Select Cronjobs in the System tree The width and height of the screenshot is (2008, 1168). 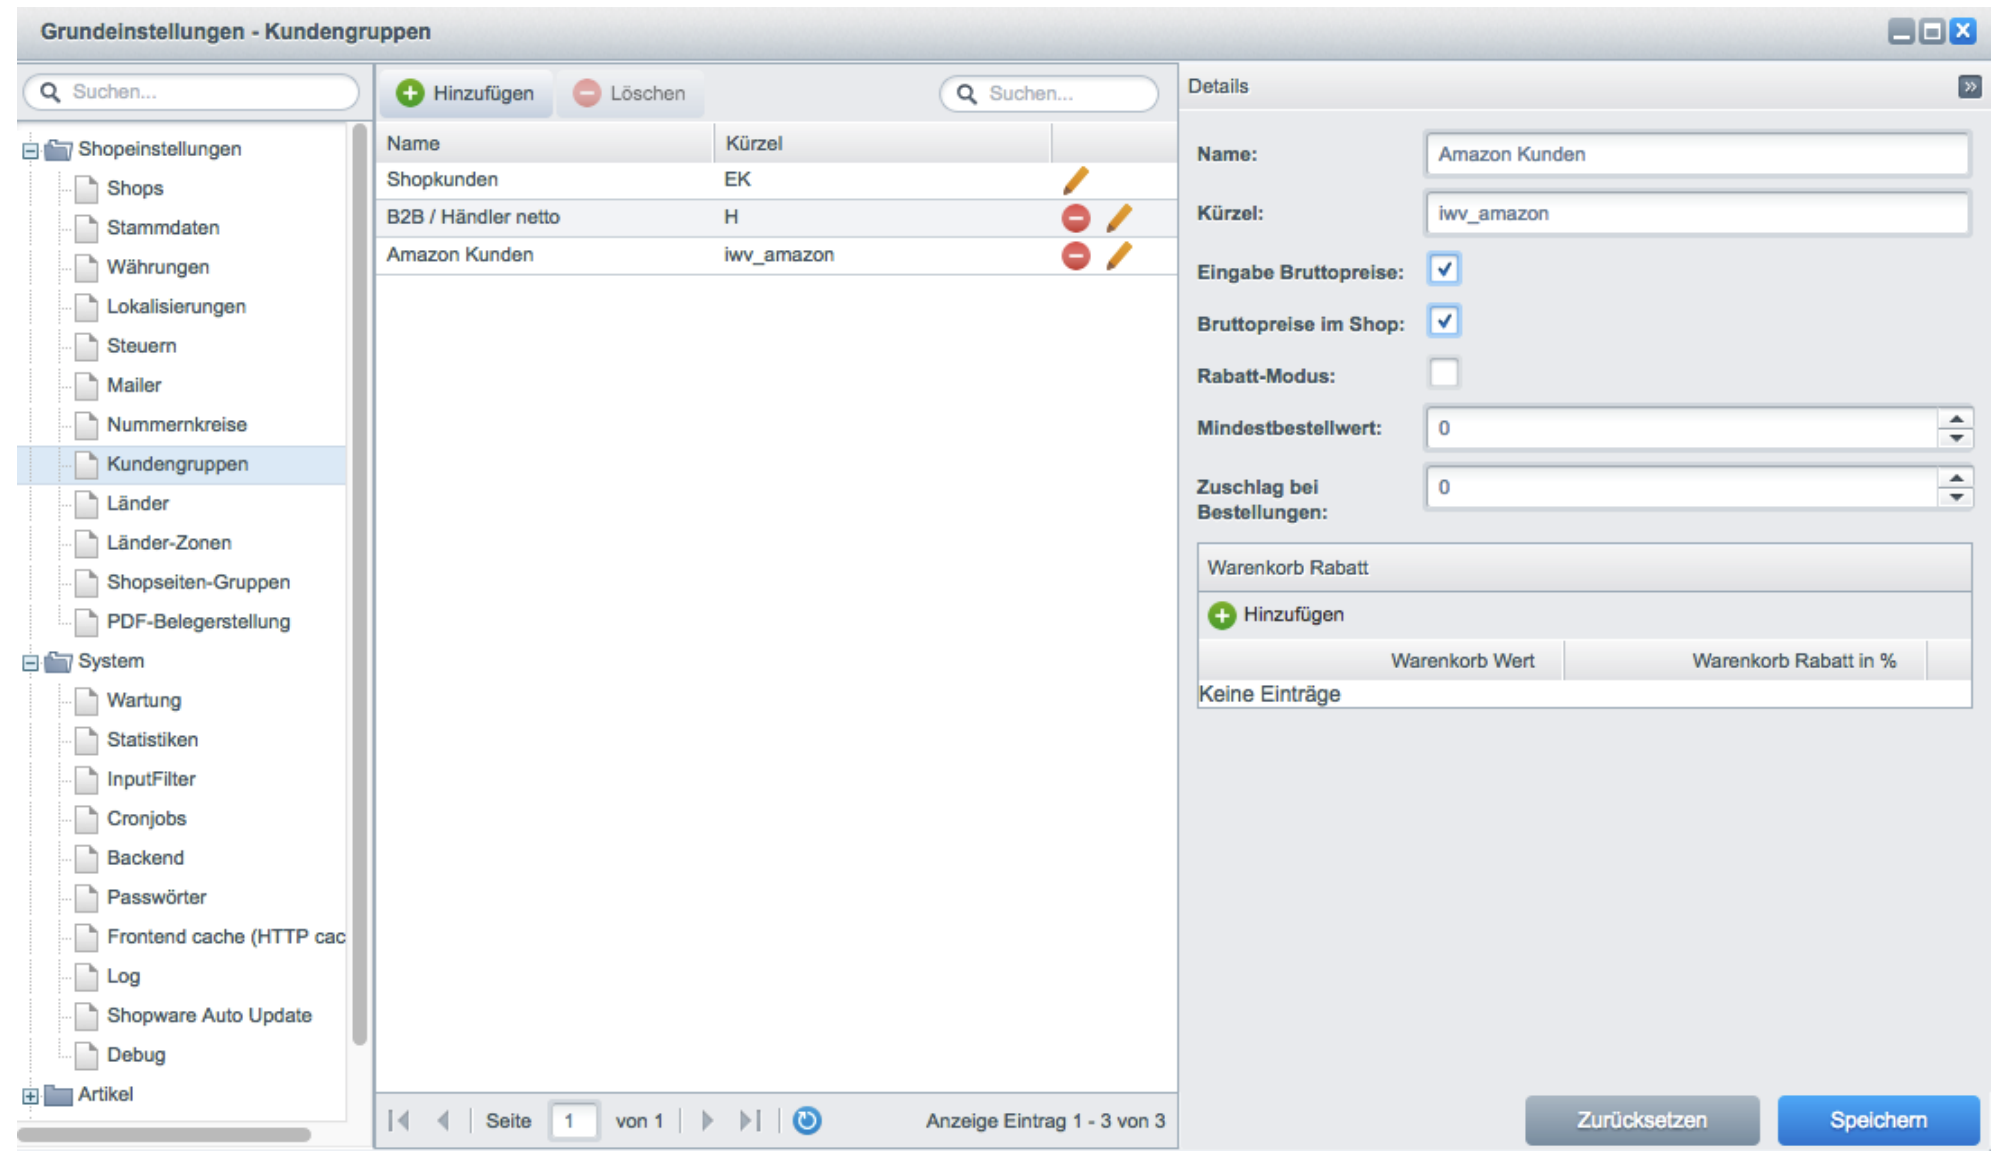point(146,819)
